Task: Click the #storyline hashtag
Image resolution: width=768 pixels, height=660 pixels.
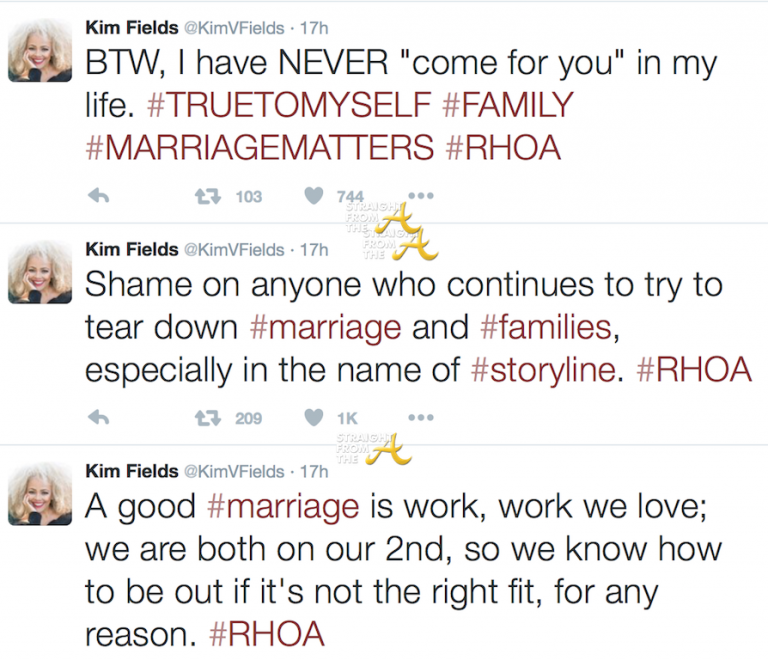Action: [x=543, y=369]
